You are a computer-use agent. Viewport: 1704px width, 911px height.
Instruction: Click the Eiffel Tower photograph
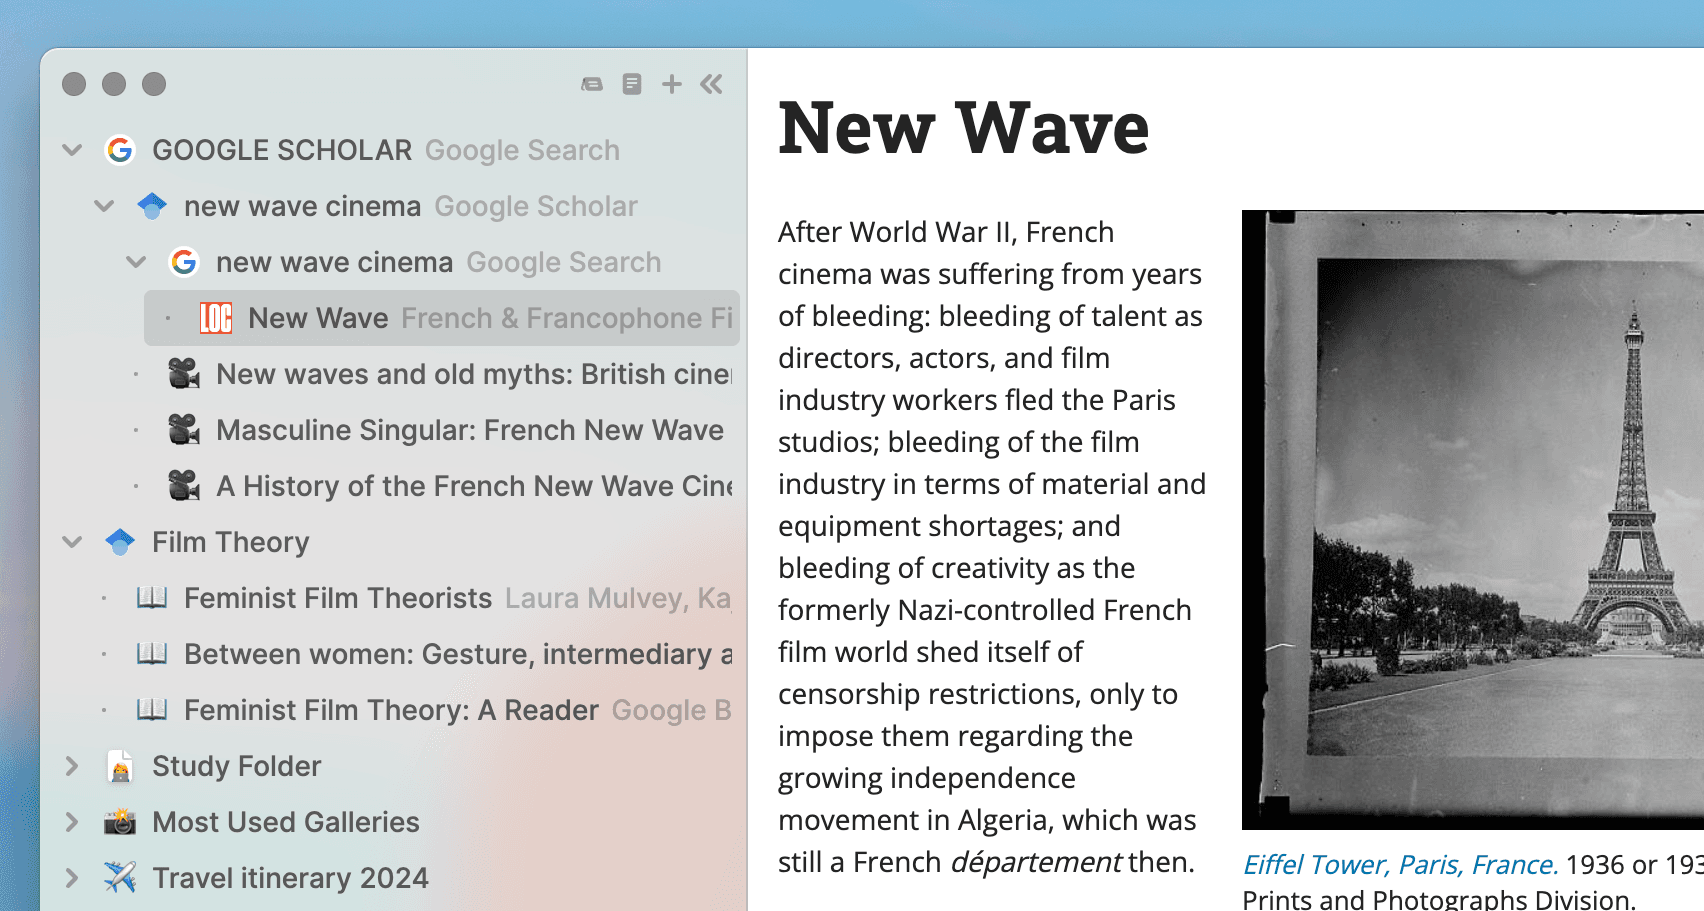click(x=1470, y=520)
